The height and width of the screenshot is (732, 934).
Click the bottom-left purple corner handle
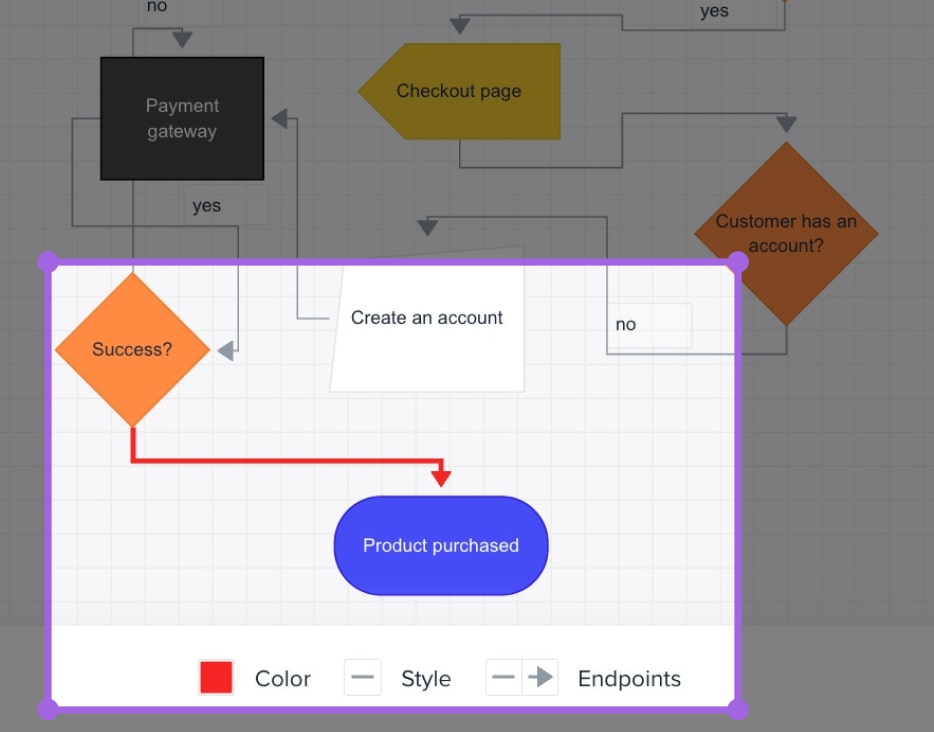pyautogui.click(x=47, y=709)
